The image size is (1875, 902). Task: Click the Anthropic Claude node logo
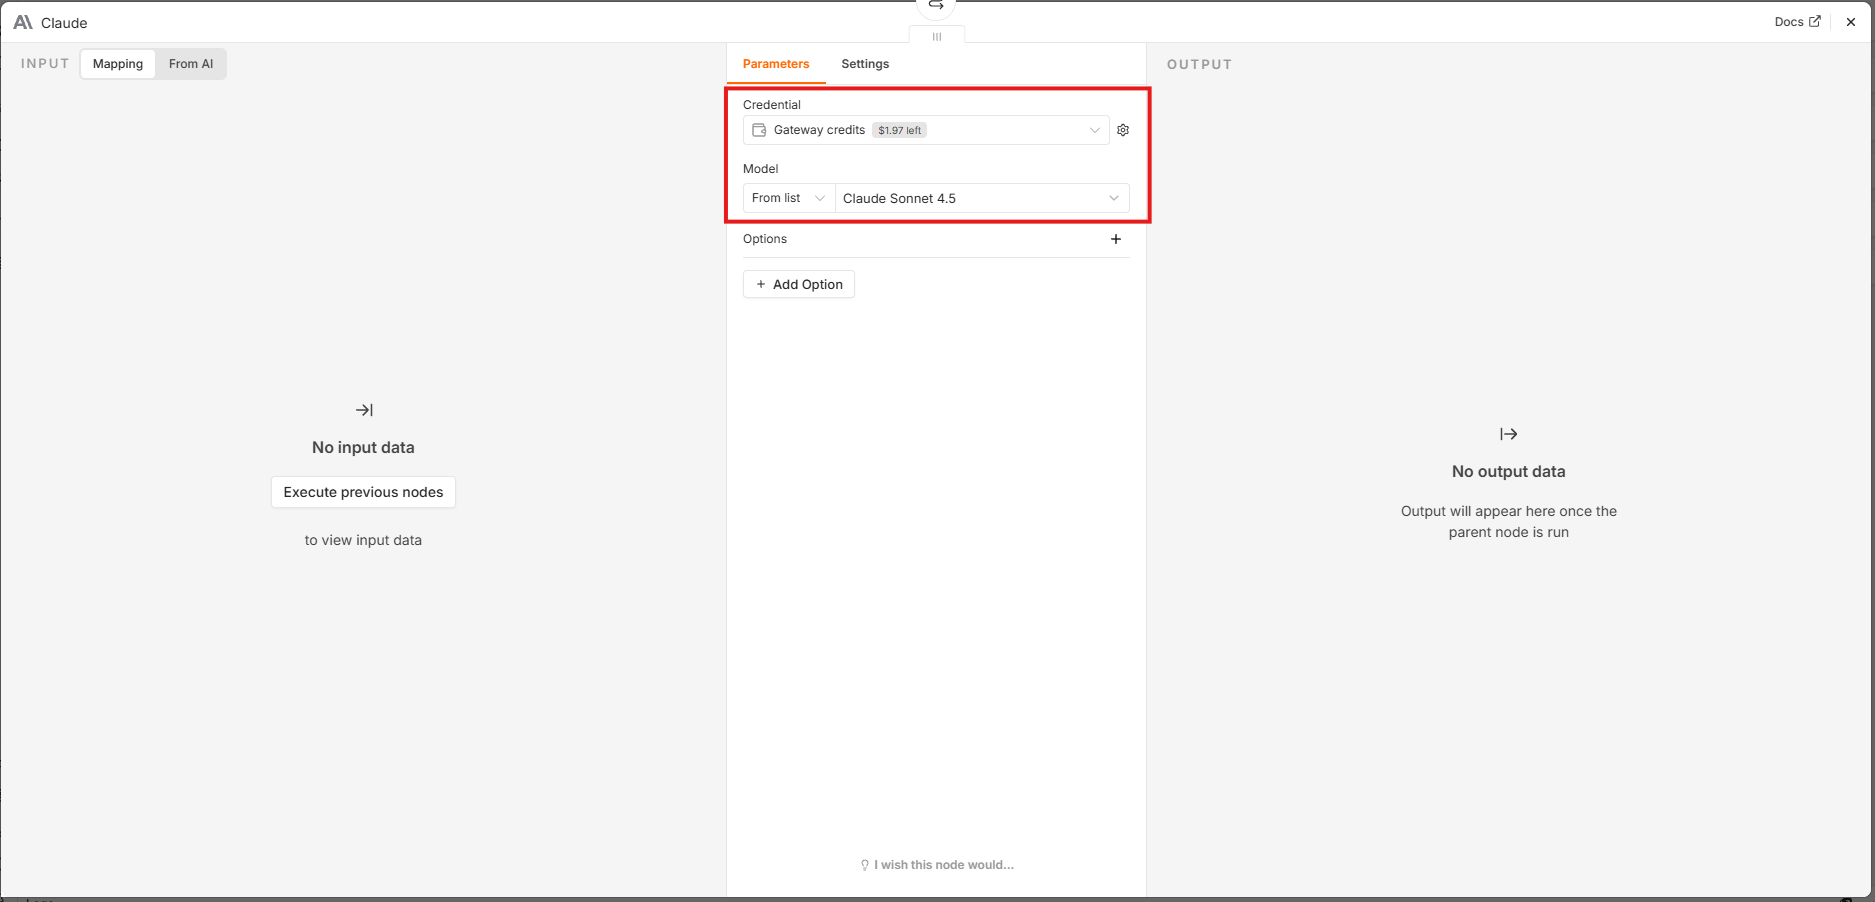click(x=23, y=22)
